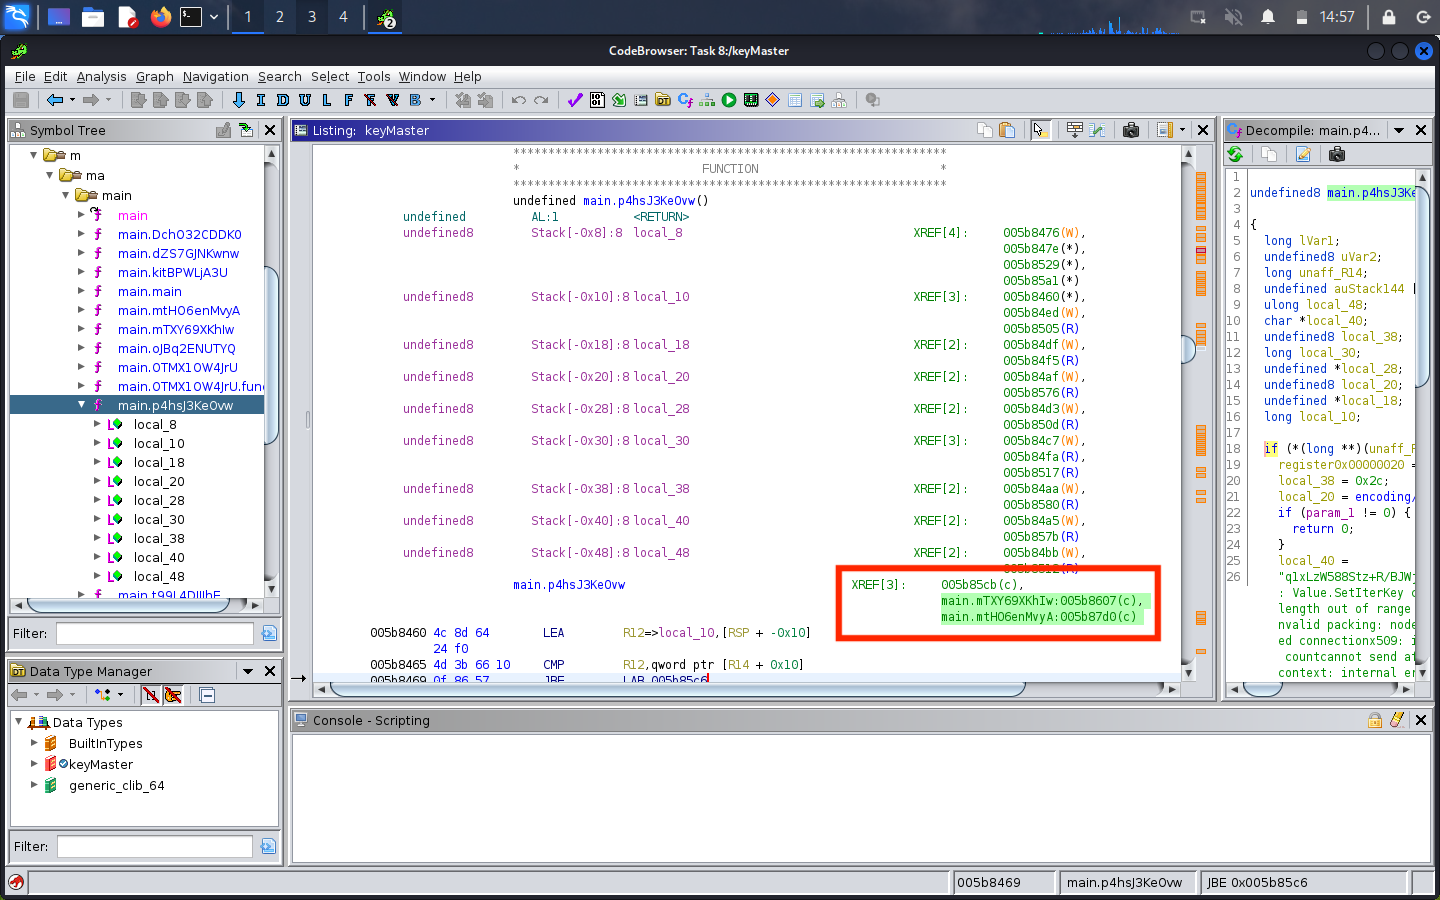Click Listing paste clipboard icon
Viewport: 1440px width, 900px height.
(x=1007, y=130)
